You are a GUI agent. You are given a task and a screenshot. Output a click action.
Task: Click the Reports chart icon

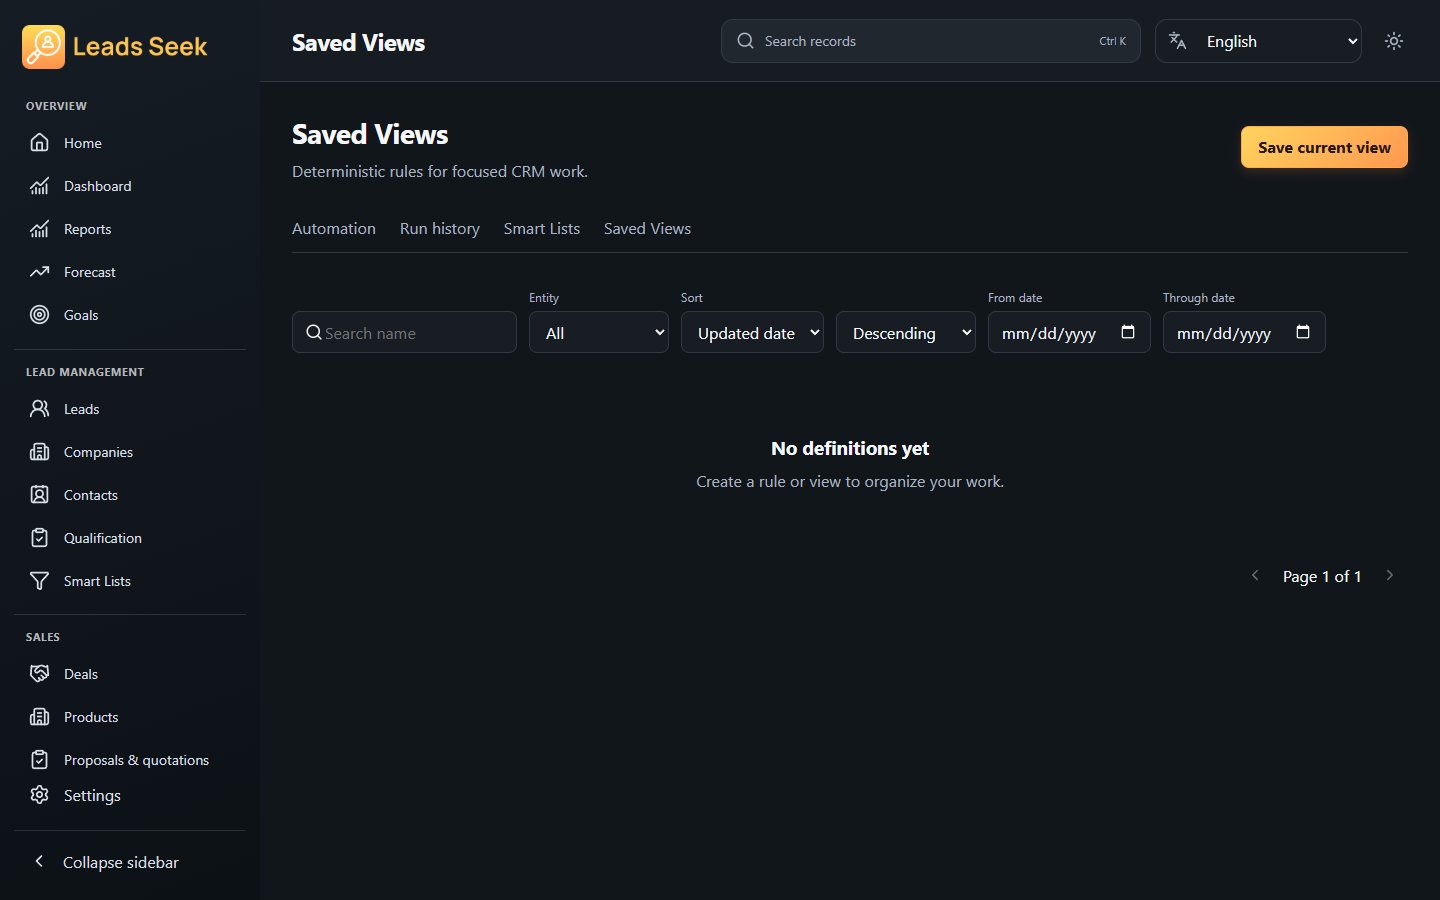tap(39, 229)
